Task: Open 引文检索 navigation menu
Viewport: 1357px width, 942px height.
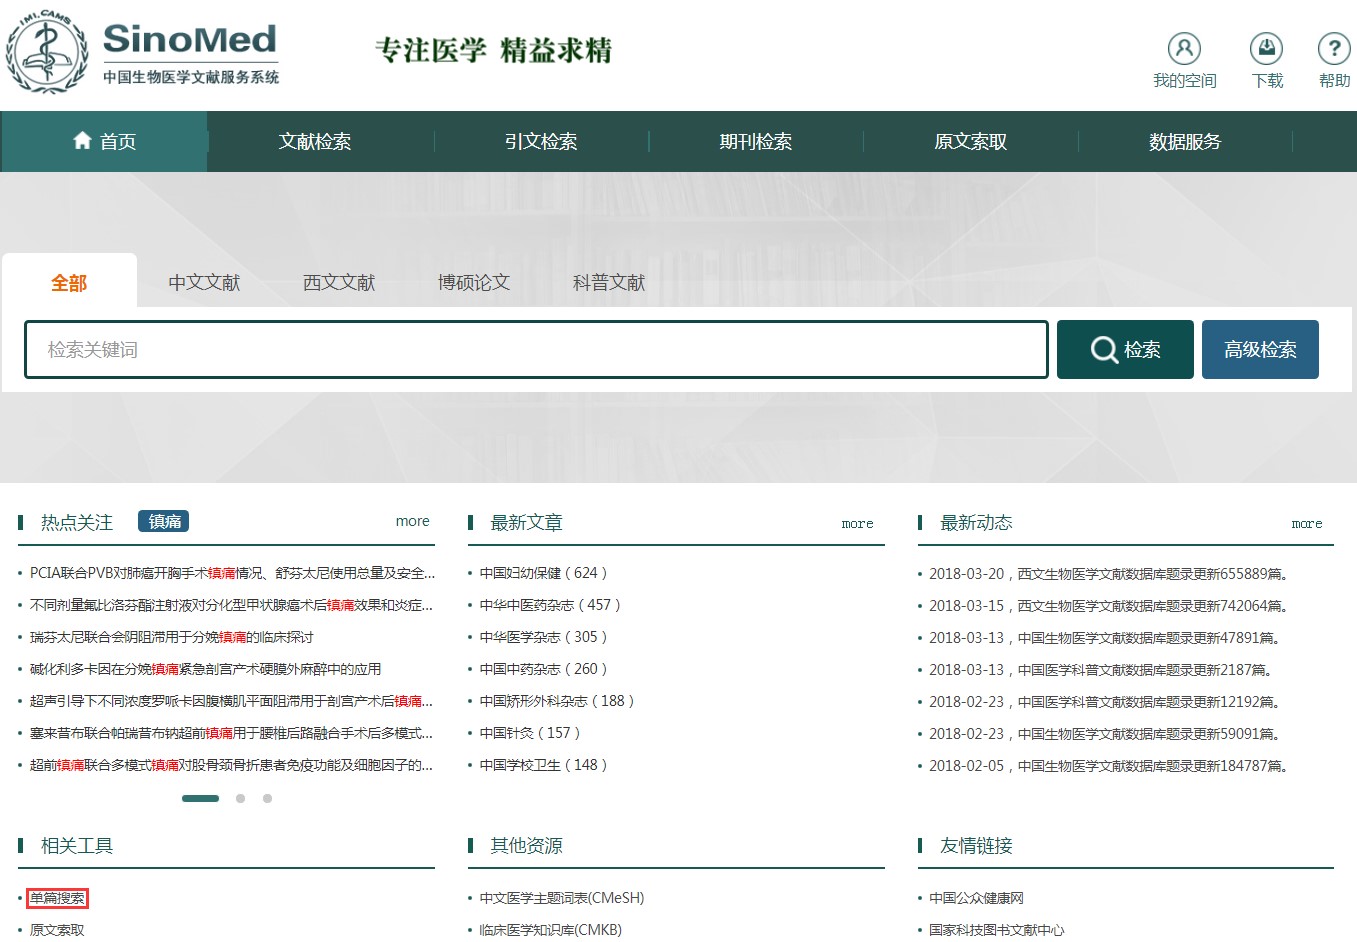Action: (x=541, y=142)
